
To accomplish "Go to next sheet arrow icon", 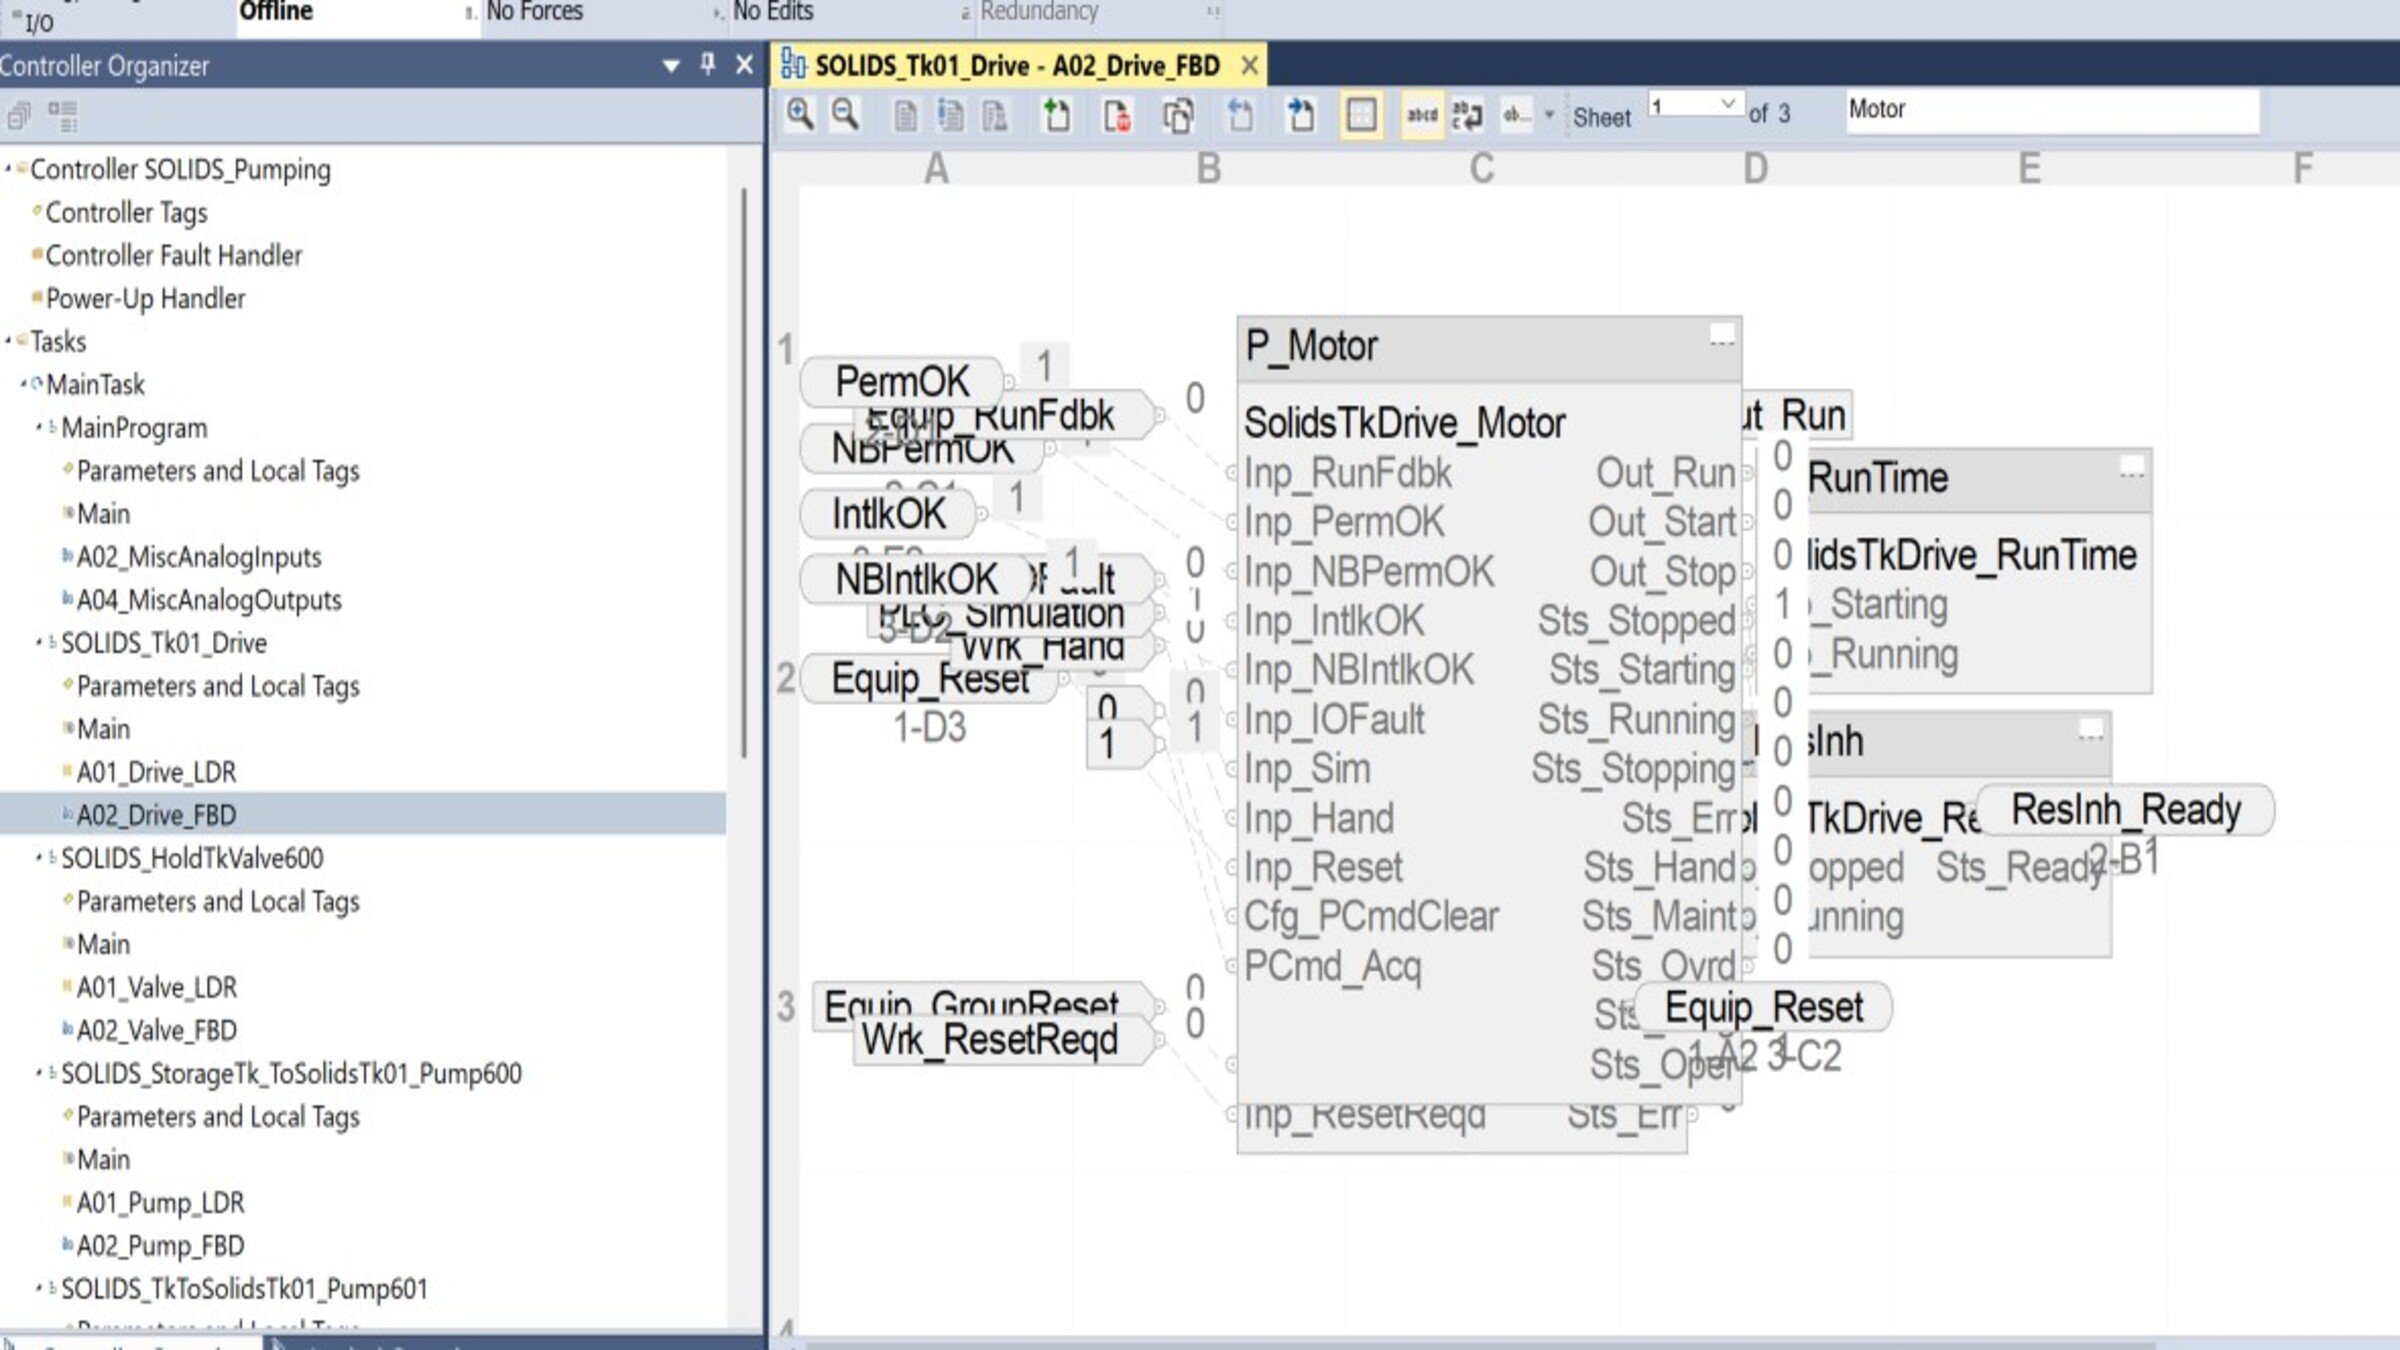I will [1300, 116].
